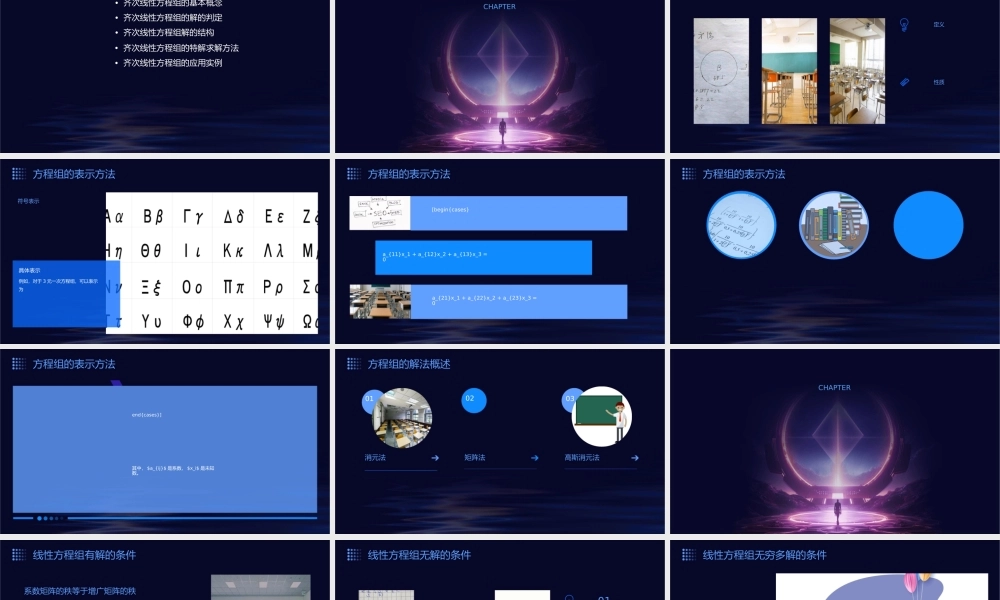The width and height of the screenshot is (1000, 600).
Task: Click the 符号表示 label
Action: [28, 201]
